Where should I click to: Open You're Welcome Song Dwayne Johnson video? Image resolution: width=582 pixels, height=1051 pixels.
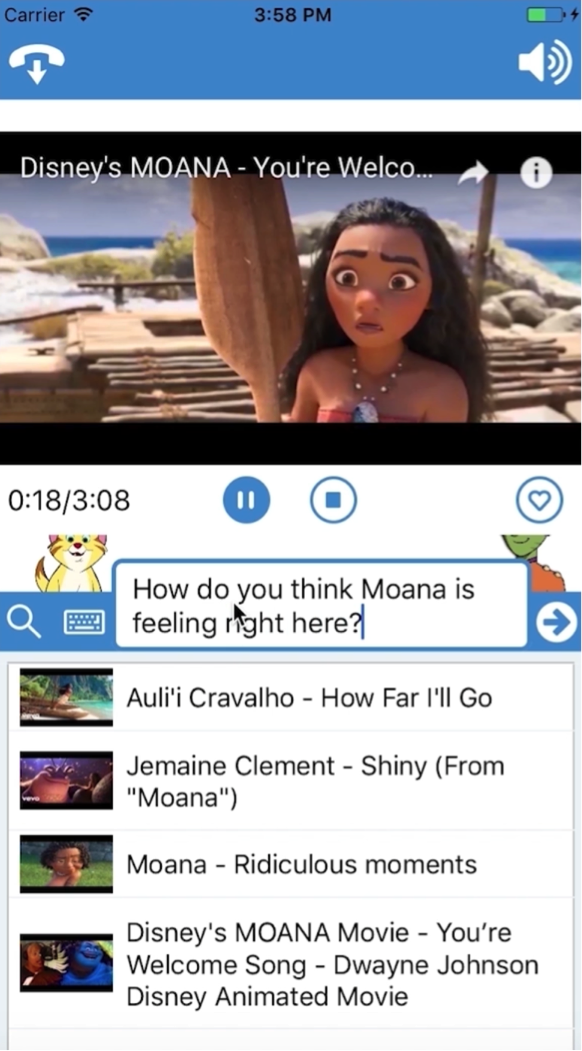tap(291, 963)
